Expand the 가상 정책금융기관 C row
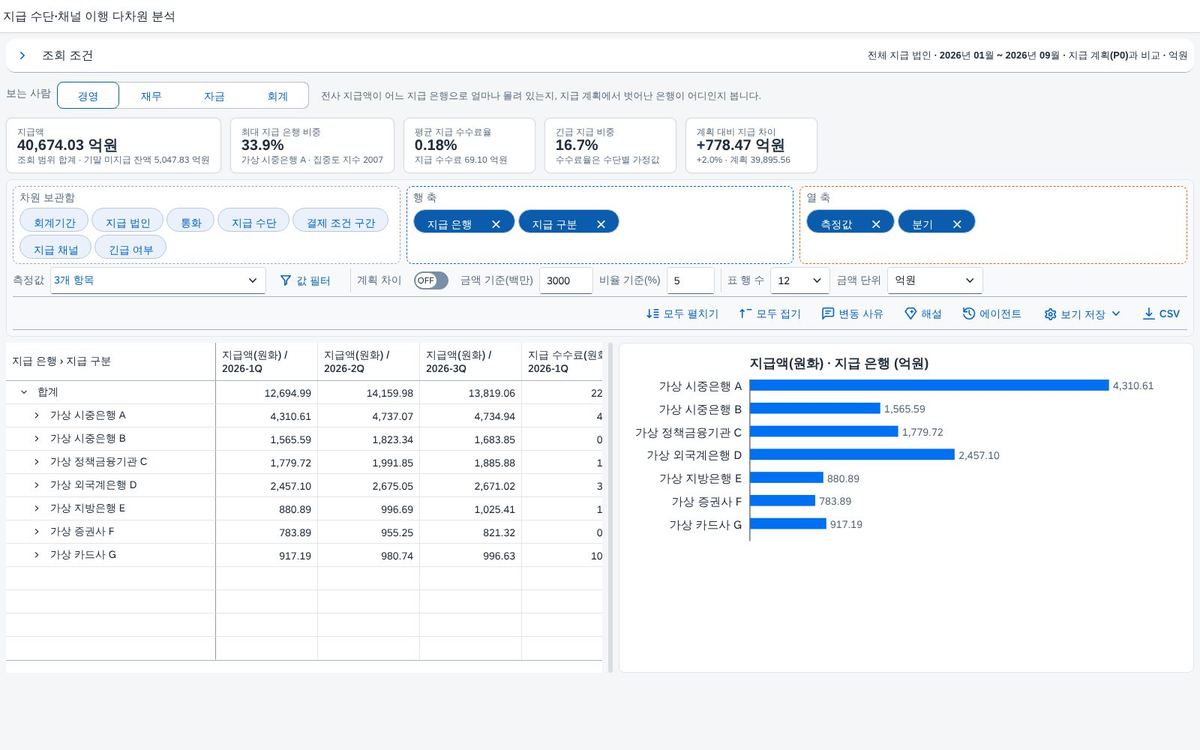The image size is (1200, 750). [36, 462]
